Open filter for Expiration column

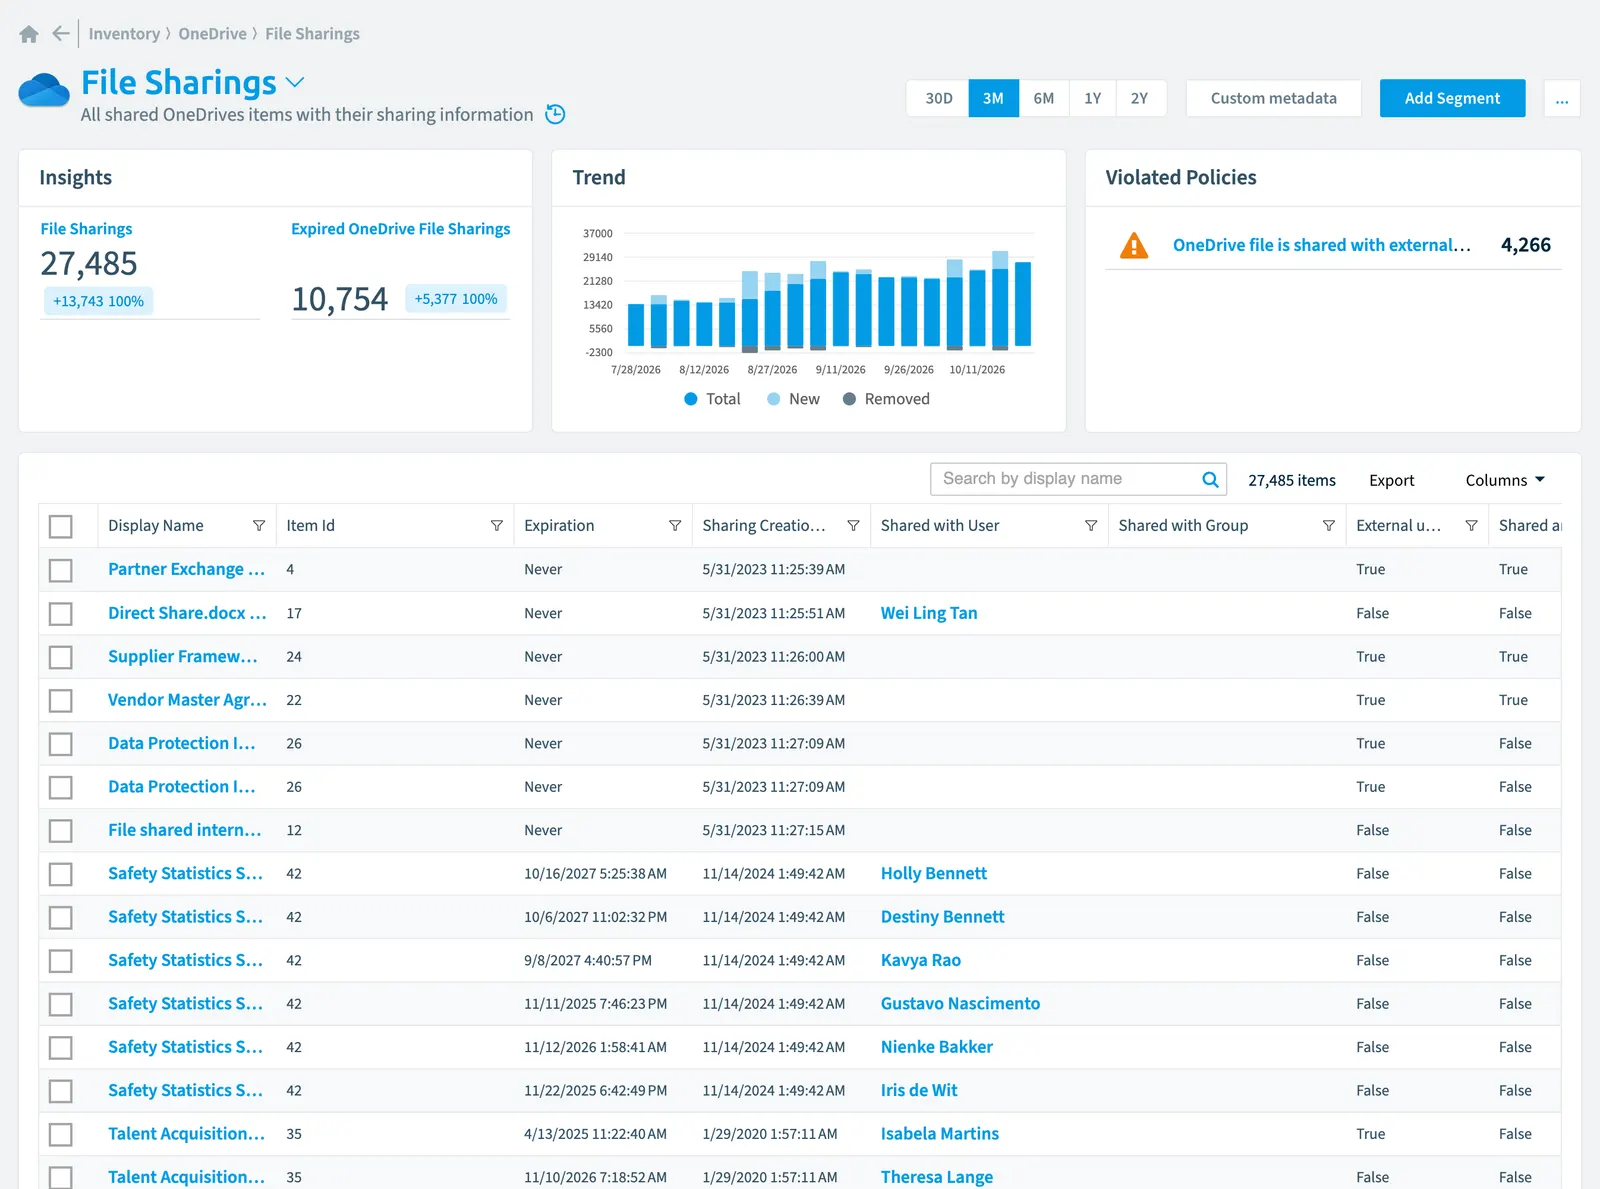tap(675, 526)
